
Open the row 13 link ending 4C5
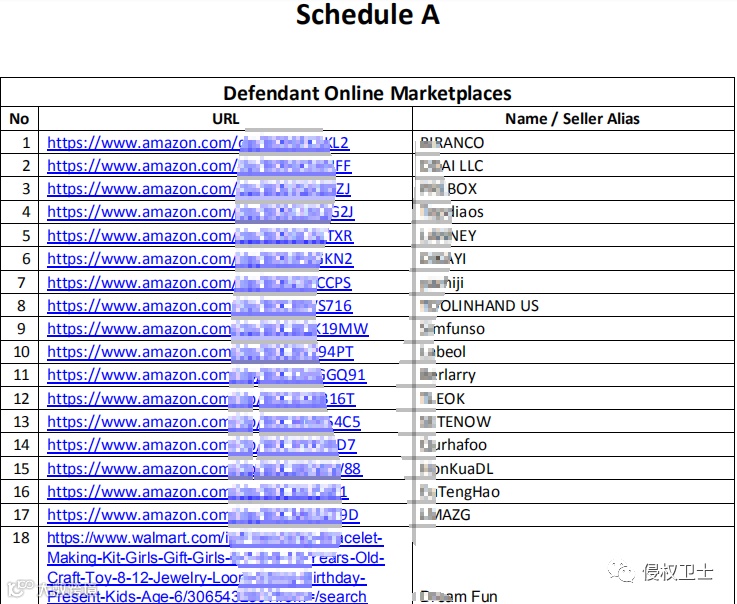pos(204,422)
